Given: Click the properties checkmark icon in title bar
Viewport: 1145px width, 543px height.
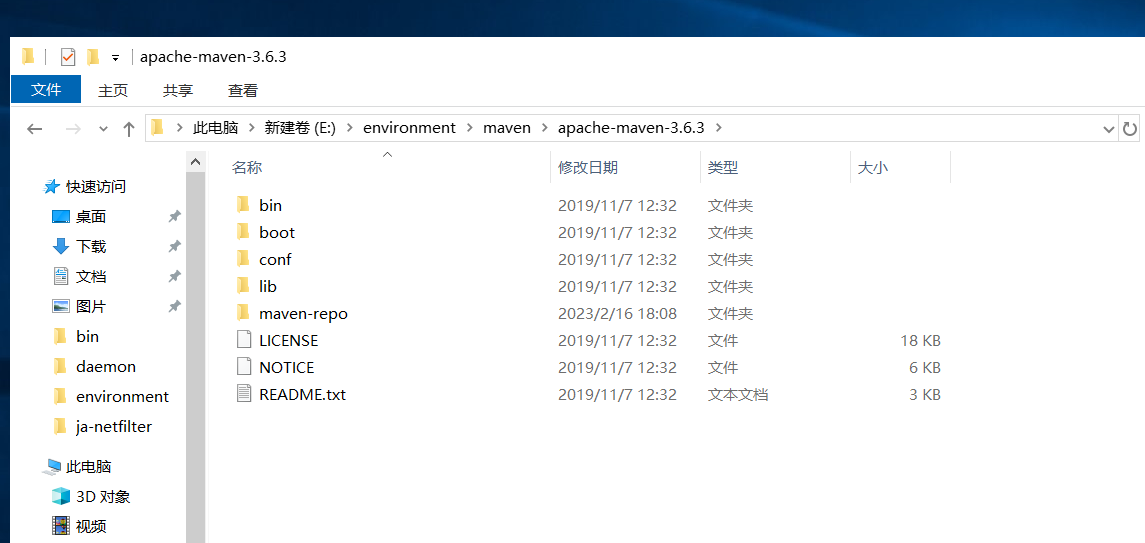Looking at the screenshot, I should tap(68, 57).
